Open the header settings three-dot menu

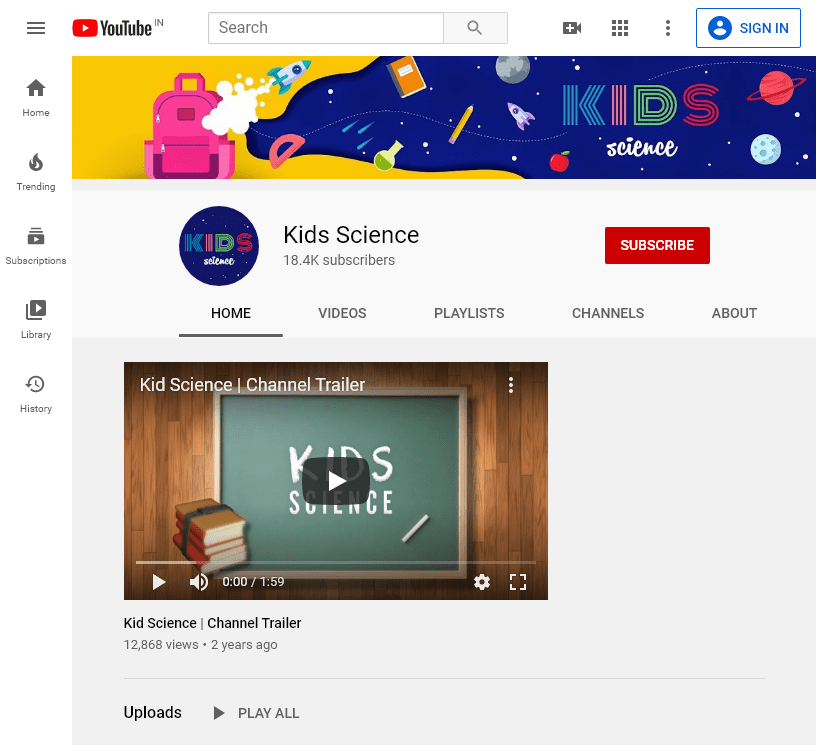click(668, 28)
